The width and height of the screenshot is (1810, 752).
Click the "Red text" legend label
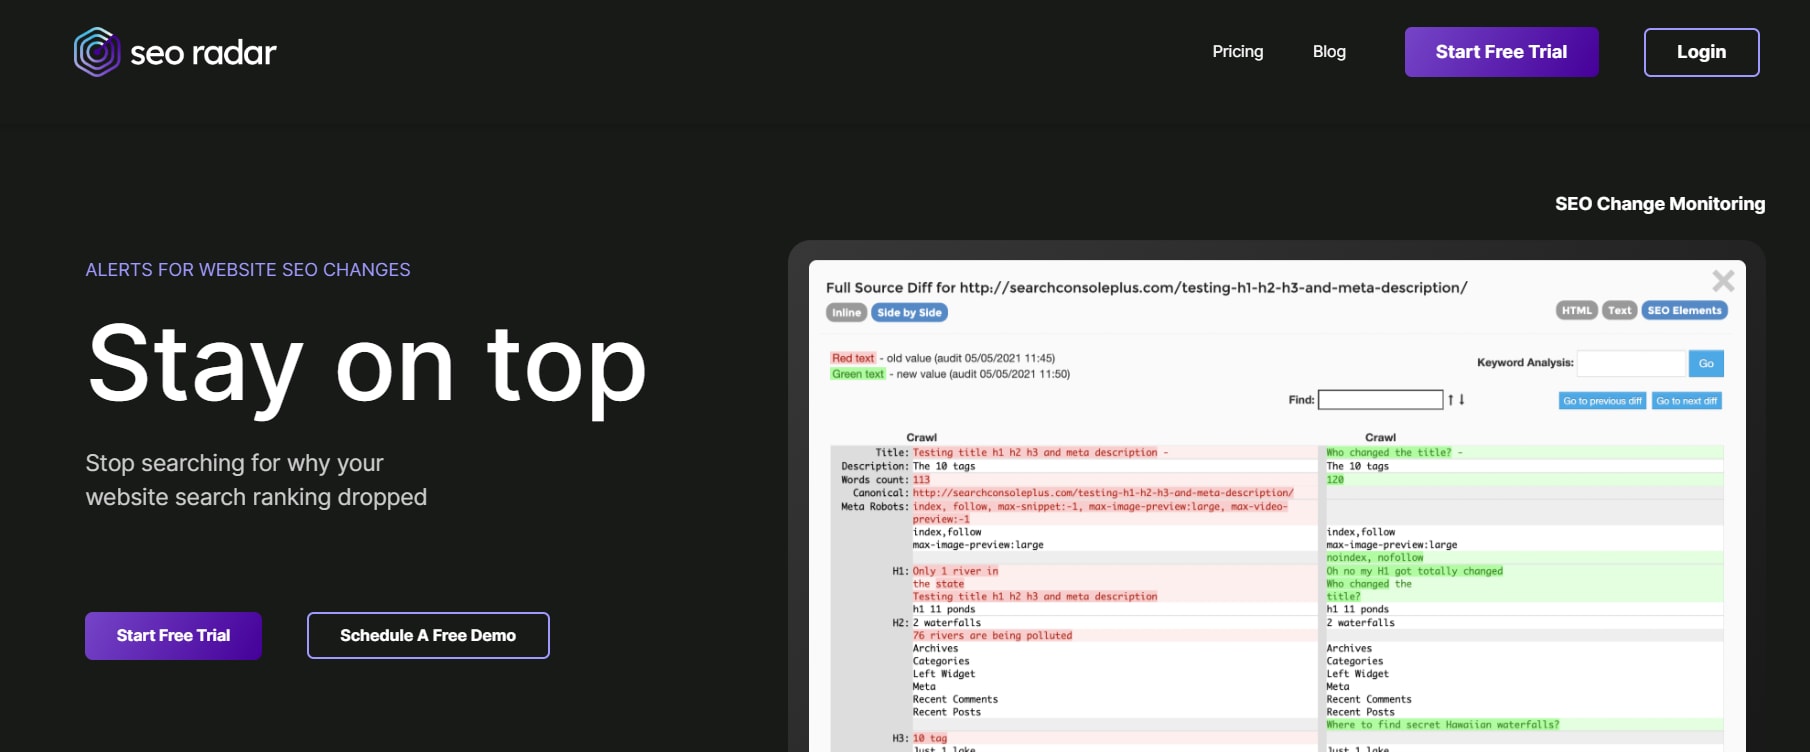pos(853,358)
